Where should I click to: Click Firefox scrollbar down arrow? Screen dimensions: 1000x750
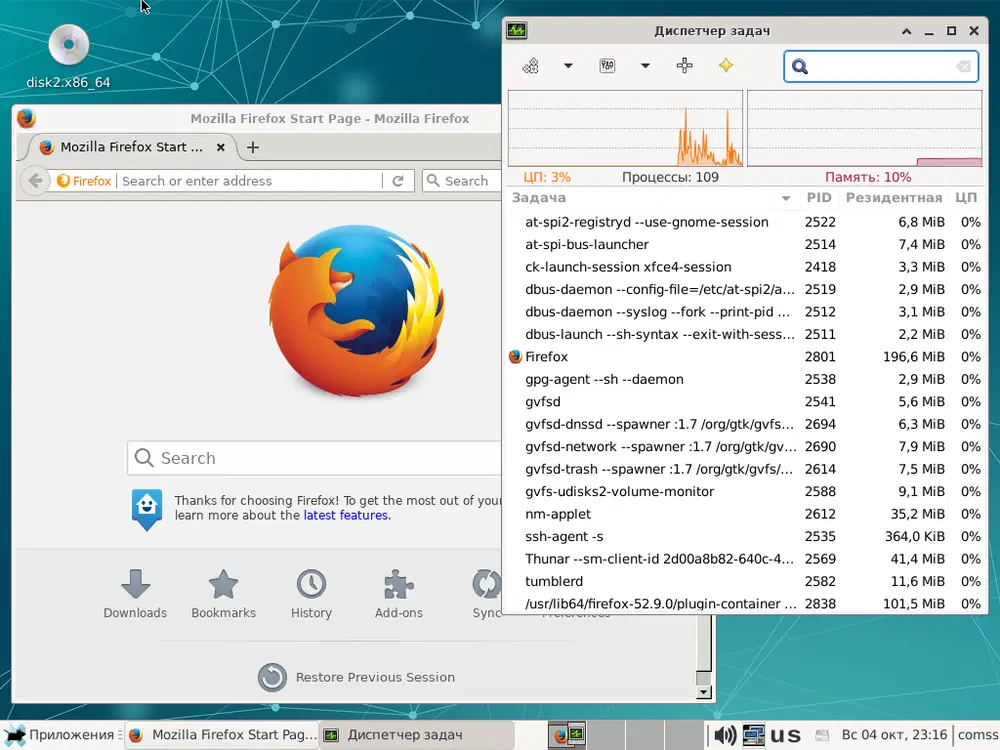pos(703,693)
